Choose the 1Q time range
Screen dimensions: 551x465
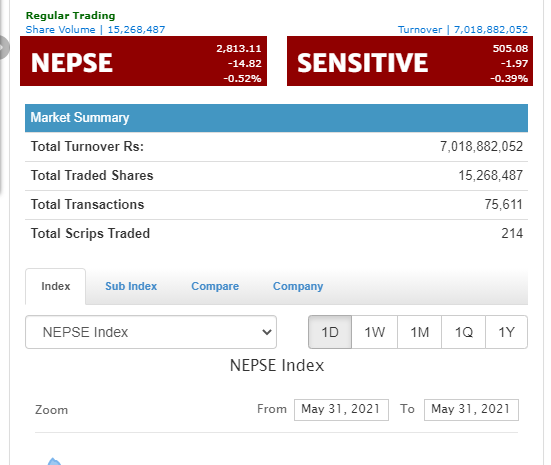point(464,332)
